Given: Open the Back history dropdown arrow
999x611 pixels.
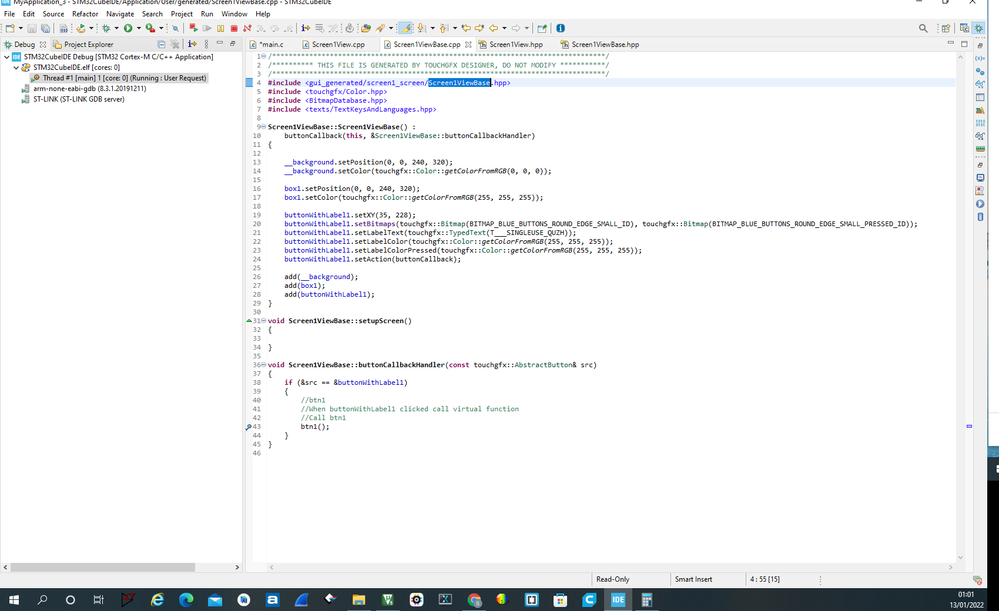Looking at the screenshot, I should tap(504, 28).
